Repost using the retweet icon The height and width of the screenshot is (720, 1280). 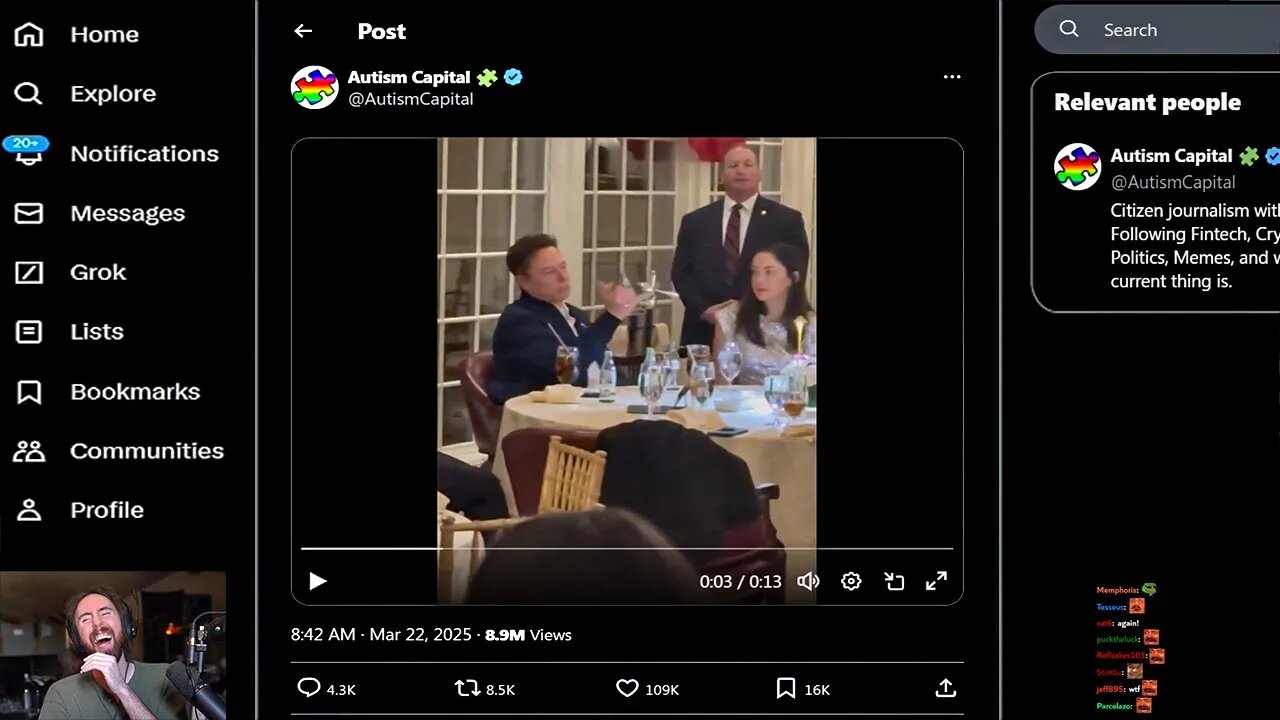tap(467, 688)
